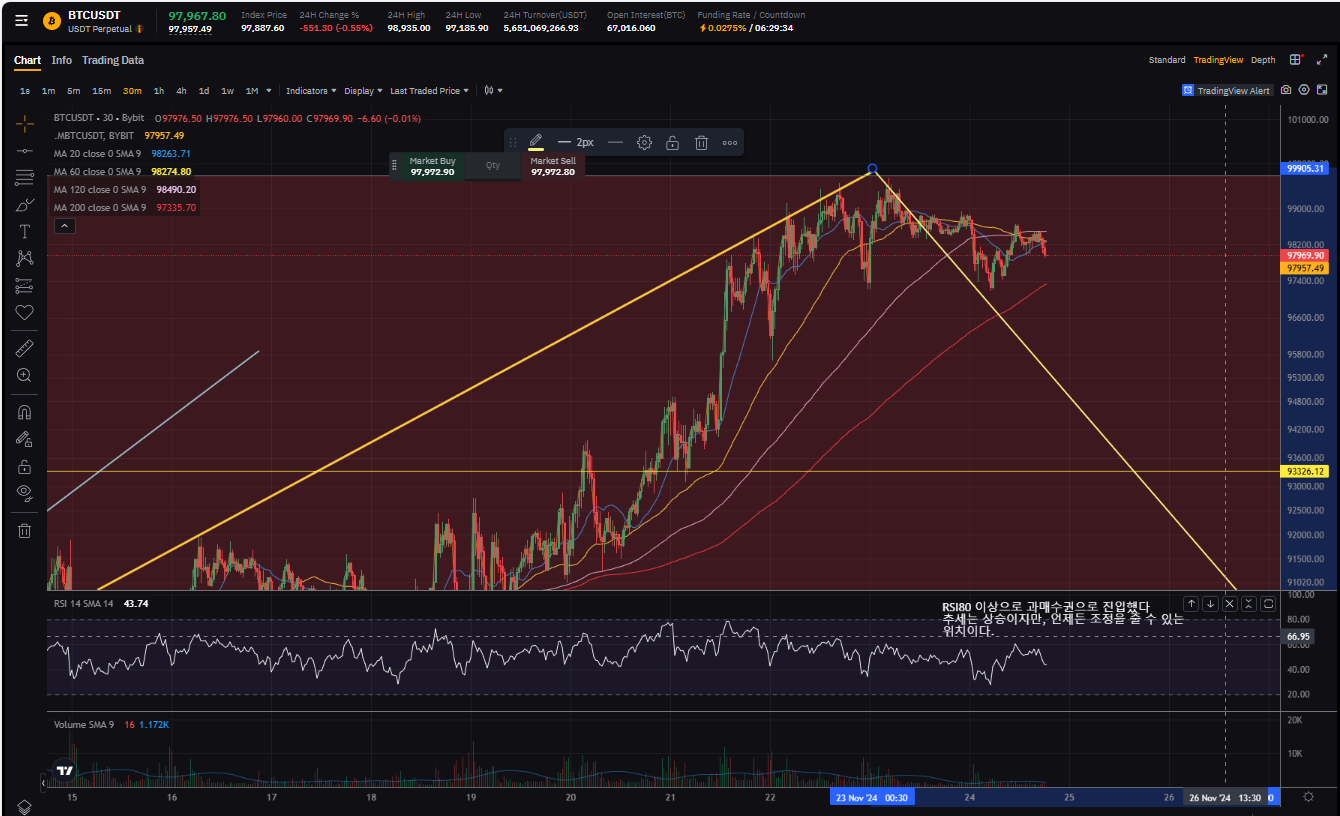Switch to TradingView chart view

pyautogui.click(x=1219, y=60)
